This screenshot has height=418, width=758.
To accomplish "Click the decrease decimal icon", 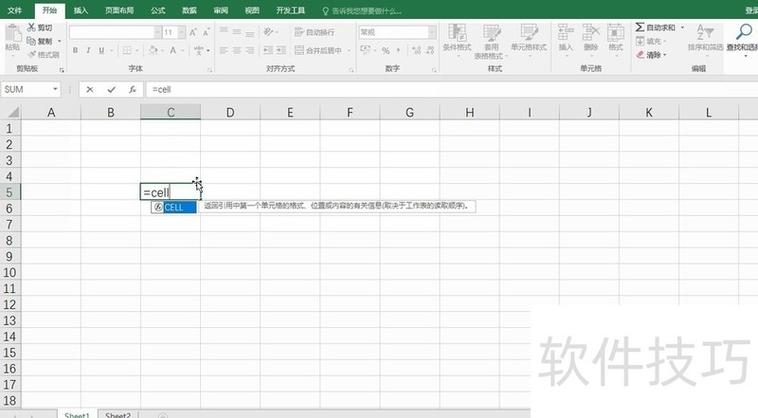I will [430, 50].
